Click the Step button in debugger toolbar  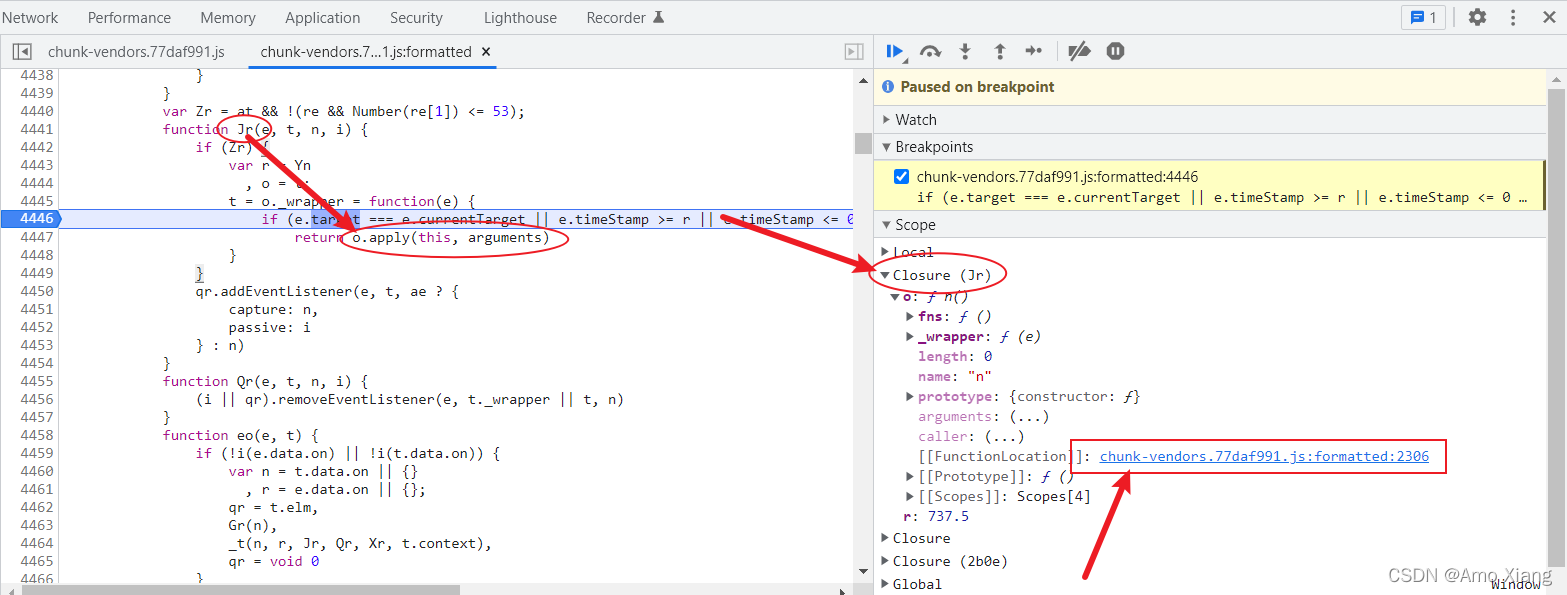coord(1034,51)
